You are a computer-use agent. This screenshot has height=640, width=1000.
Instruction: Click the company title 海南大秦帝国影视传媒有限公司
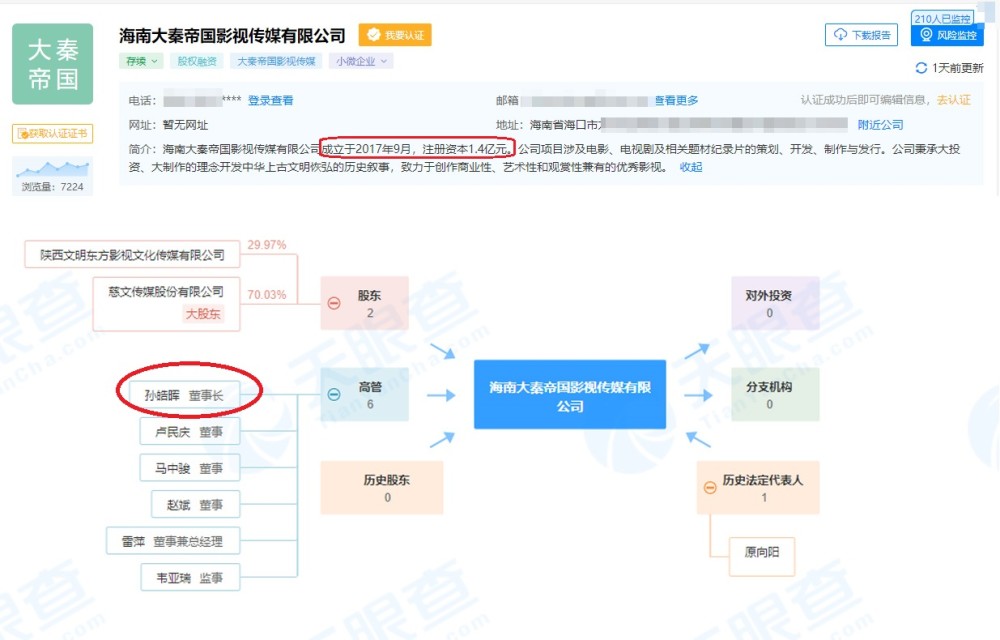[232, 36]
